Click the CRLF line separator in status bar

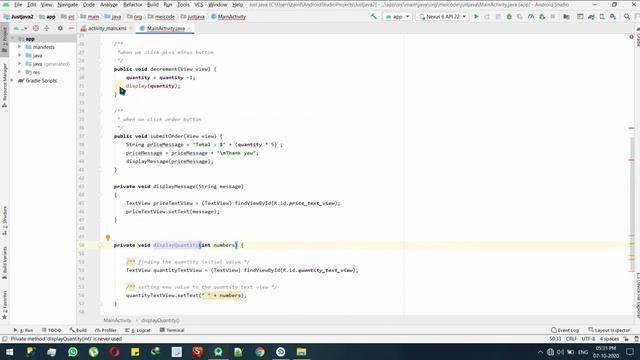pyautogui.click(x=571, y=339)
